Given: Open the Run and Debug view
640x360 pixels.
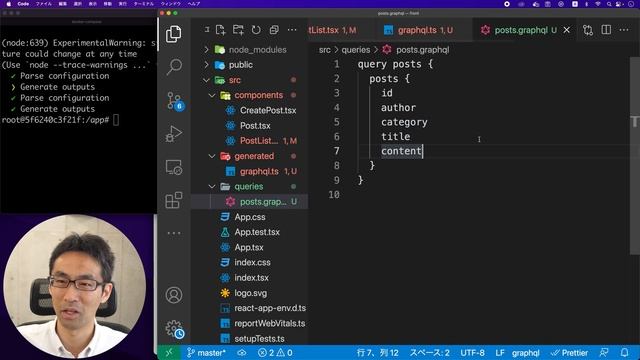Looking at the screenshot, I should pyautogui.click(x=174, y=134).
